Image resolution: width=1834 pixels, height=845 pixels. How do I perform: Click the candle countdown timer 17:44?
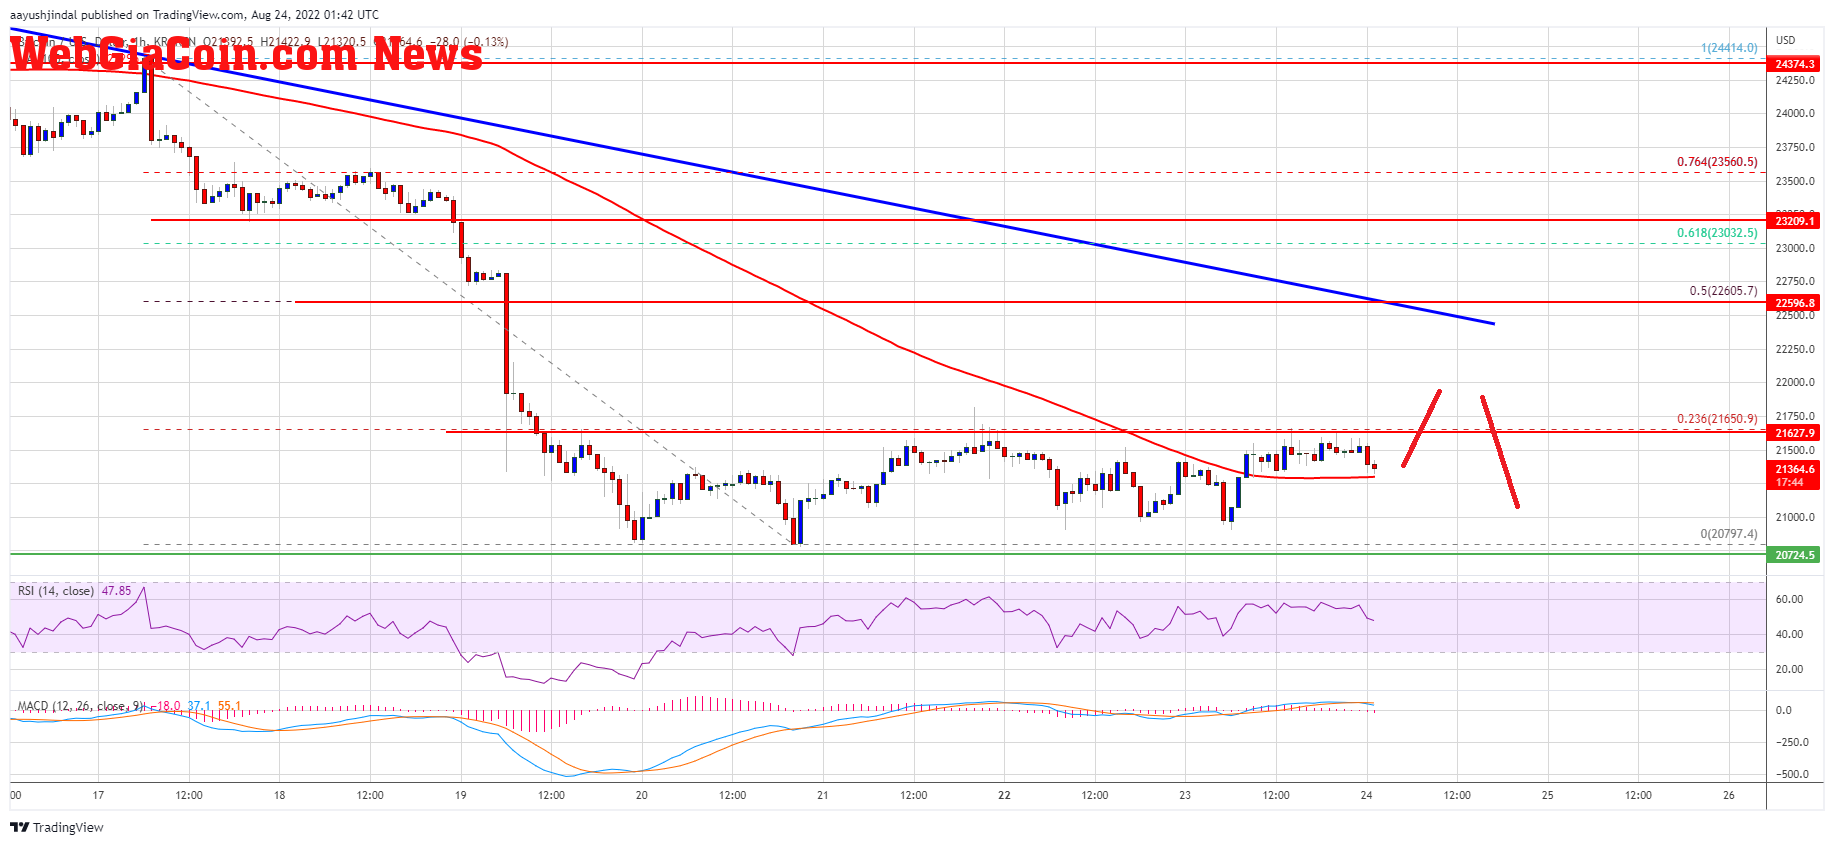tap(1790, 483)
